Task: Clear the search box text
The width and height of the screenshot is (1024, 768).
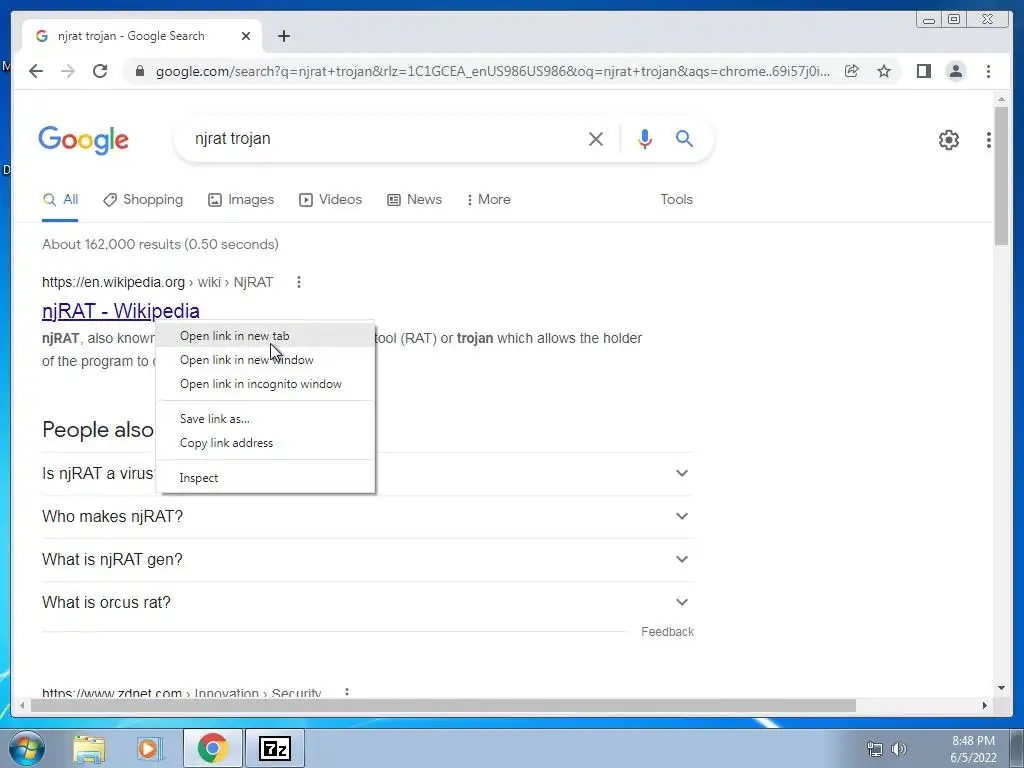Action: pos(596,138)
